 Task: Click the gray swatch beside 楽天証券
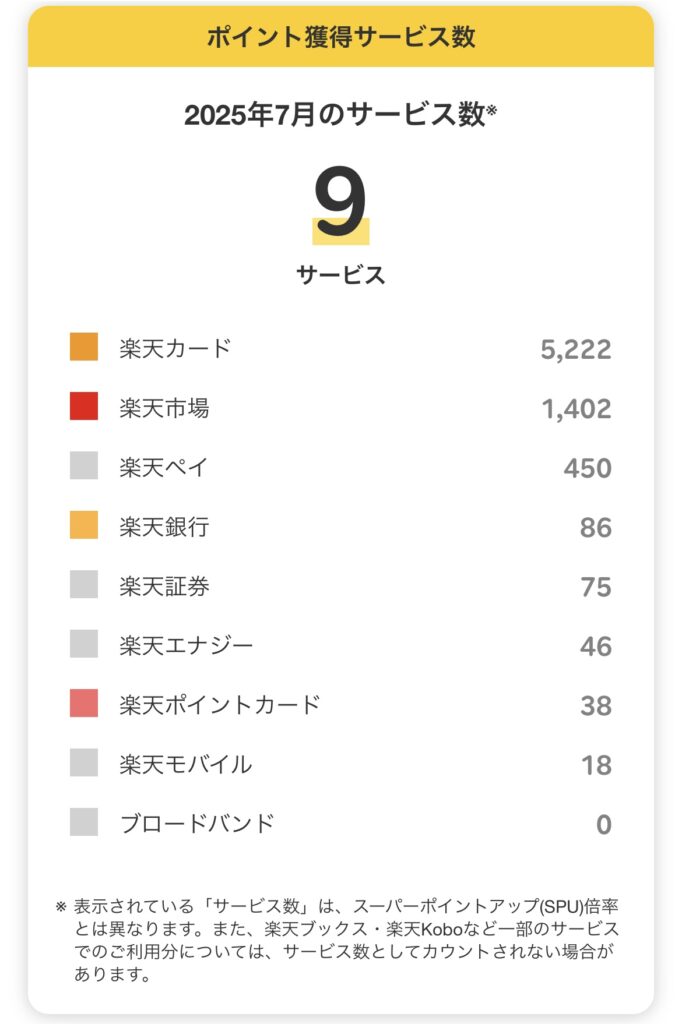(84, 584)
